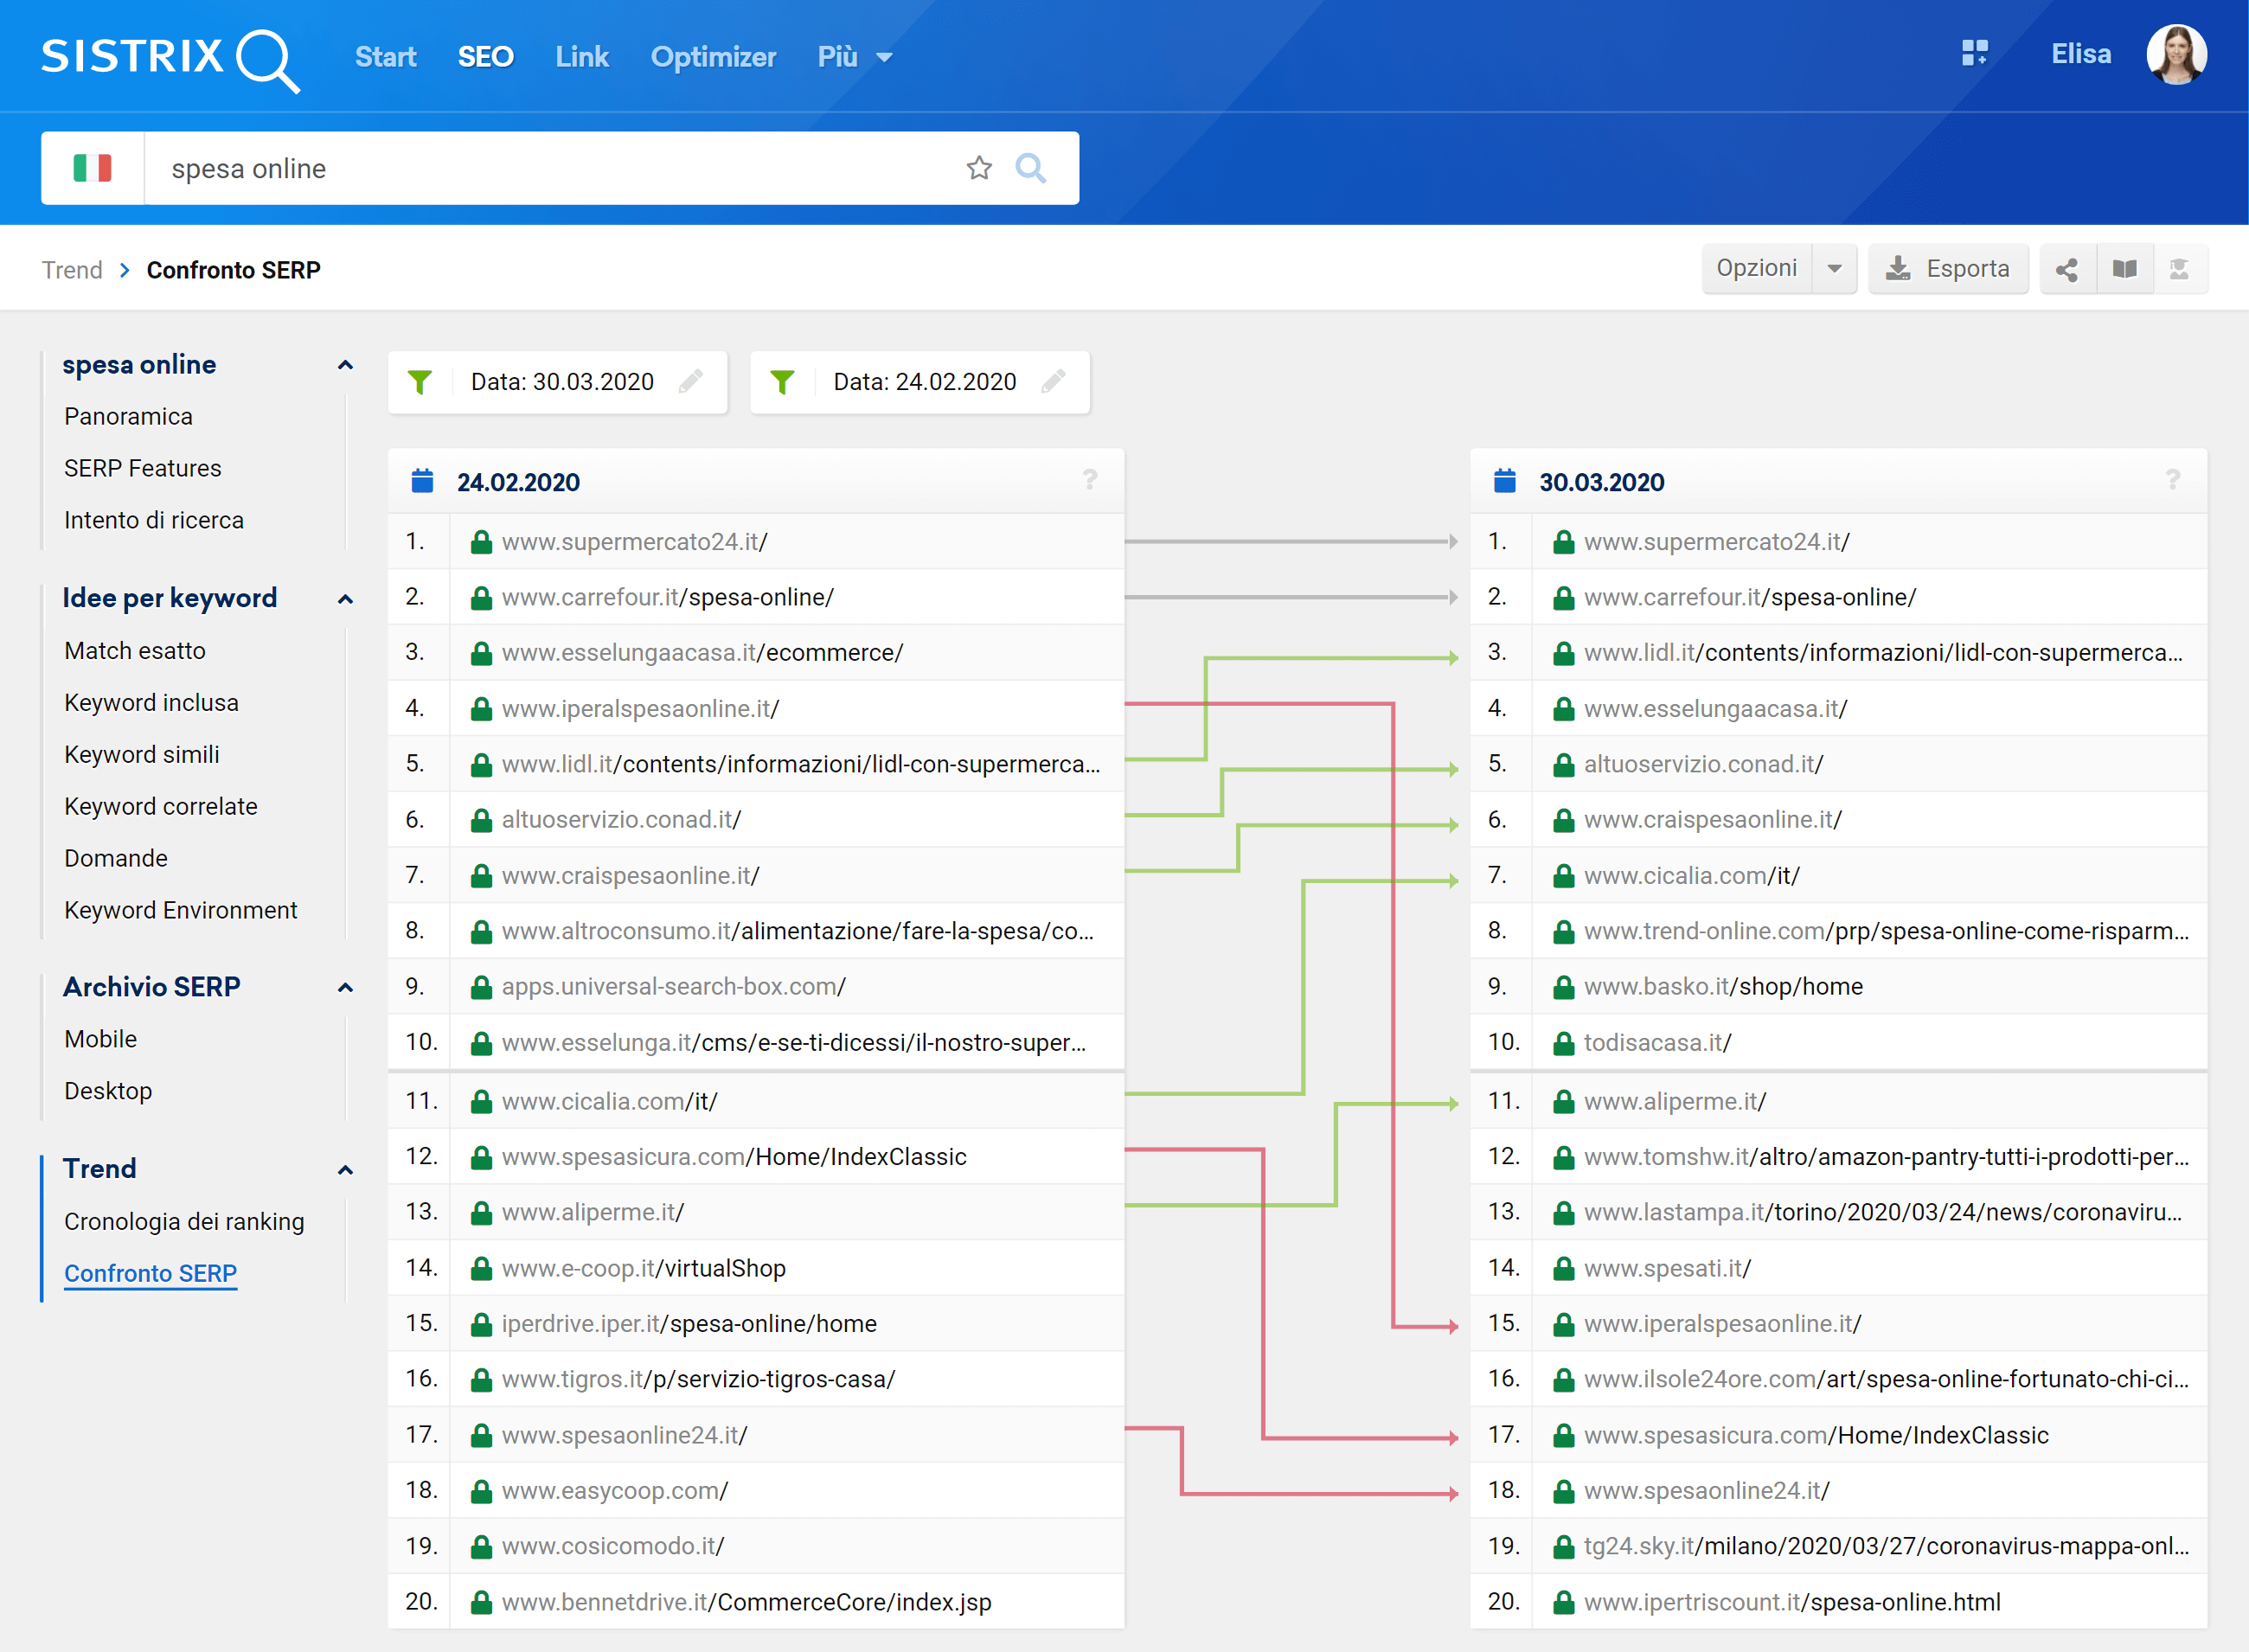2249x1652 pixels.
Task: Open www.esselungaacasa.it/ecommerce/ link
Action: [x=702, y=653]
